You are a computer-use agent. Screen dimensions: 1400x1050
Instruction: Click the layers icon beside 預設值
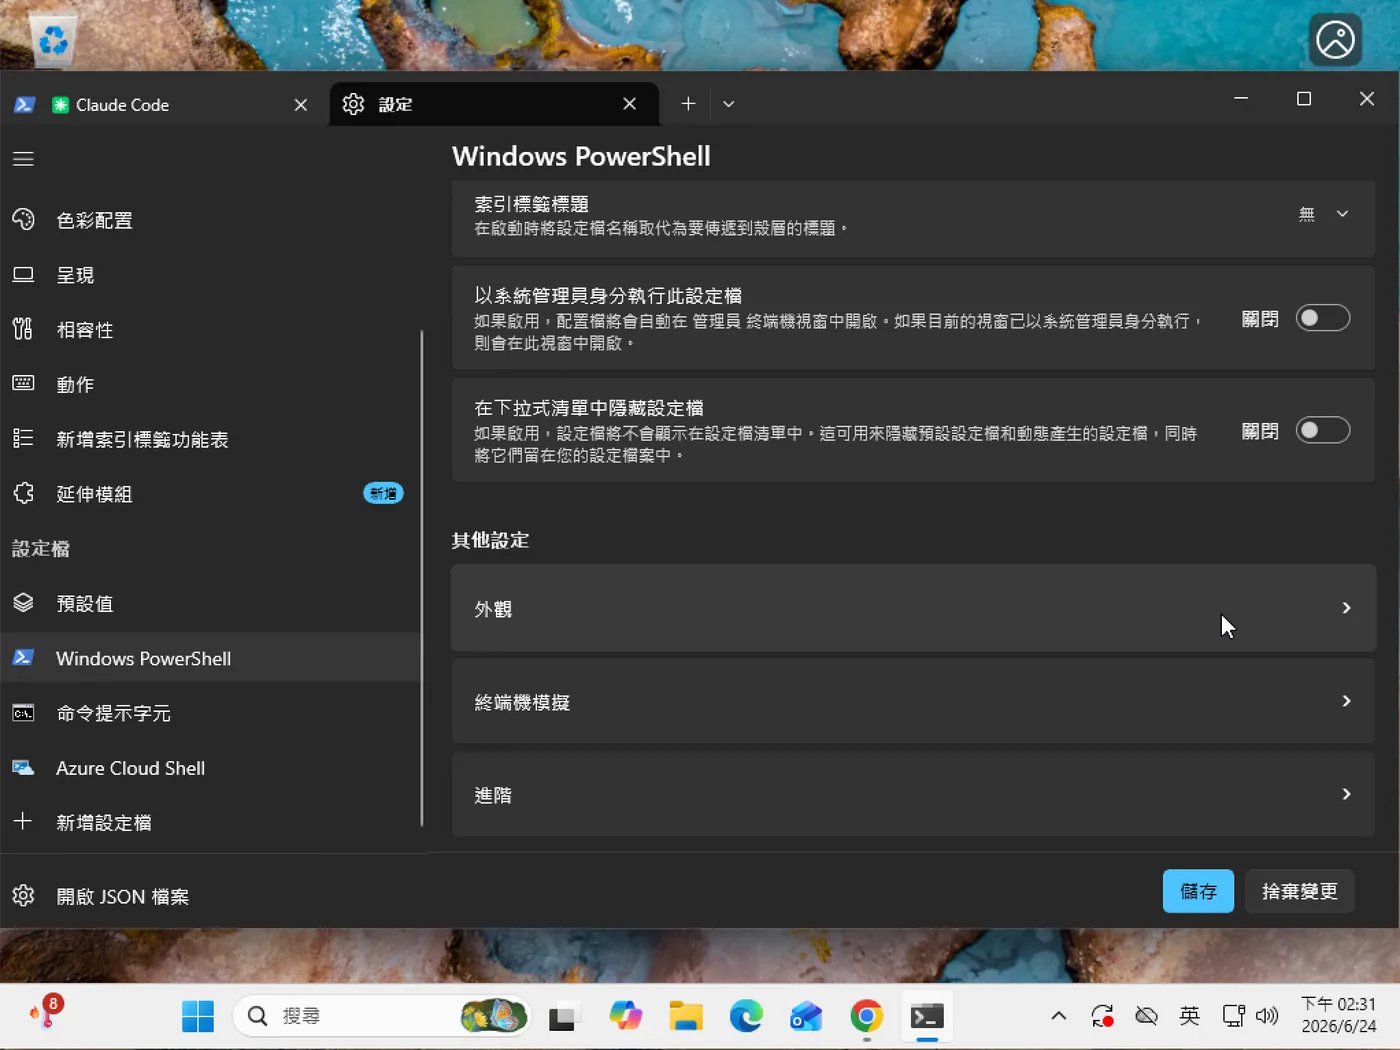(x=23, y=602)
